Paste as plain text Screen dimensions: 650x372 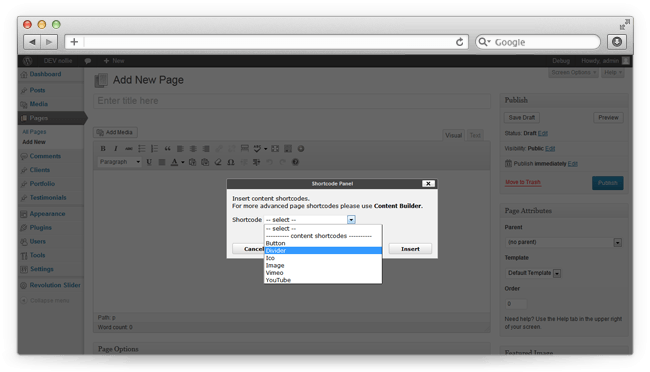pyautogui.click(x=192, y=162)
